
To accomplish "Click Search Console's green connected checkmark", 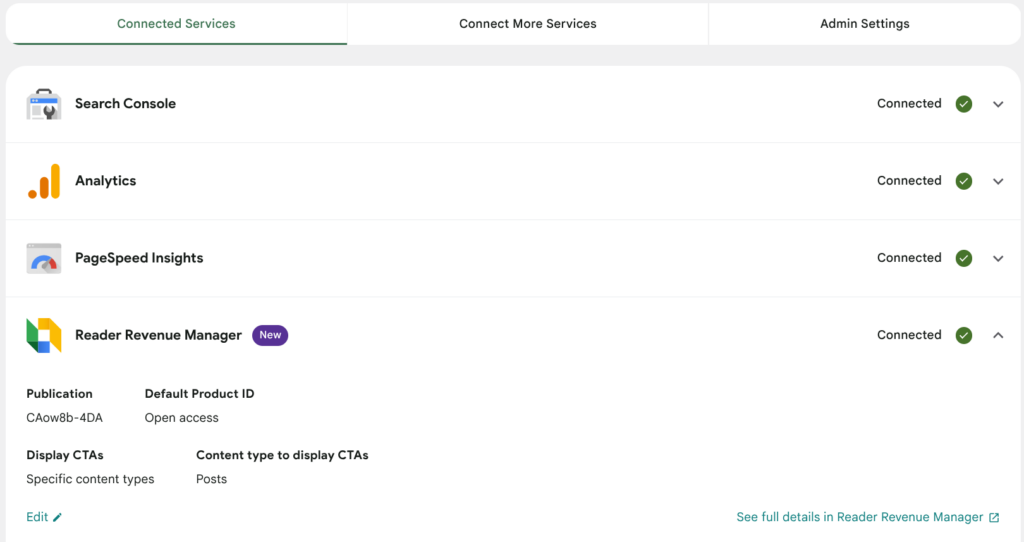I will click(964, 104).
